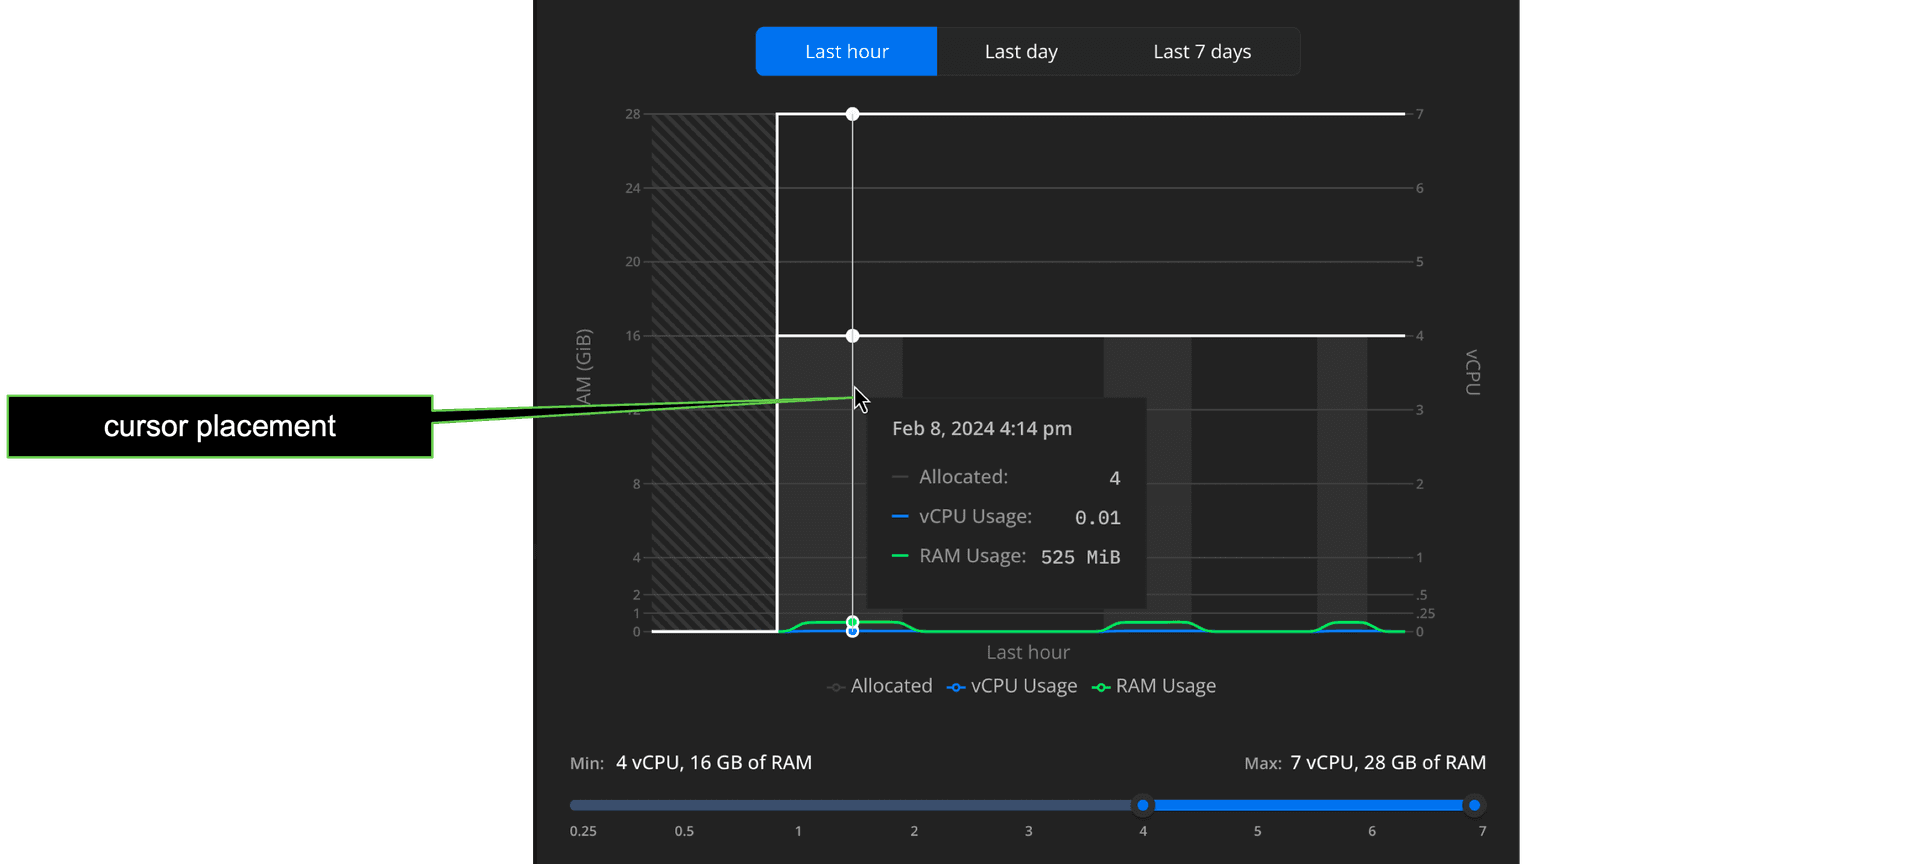Click the 0.5 slider tick label
Screen dimensions: 1920x864
click(x=684, y=831)
